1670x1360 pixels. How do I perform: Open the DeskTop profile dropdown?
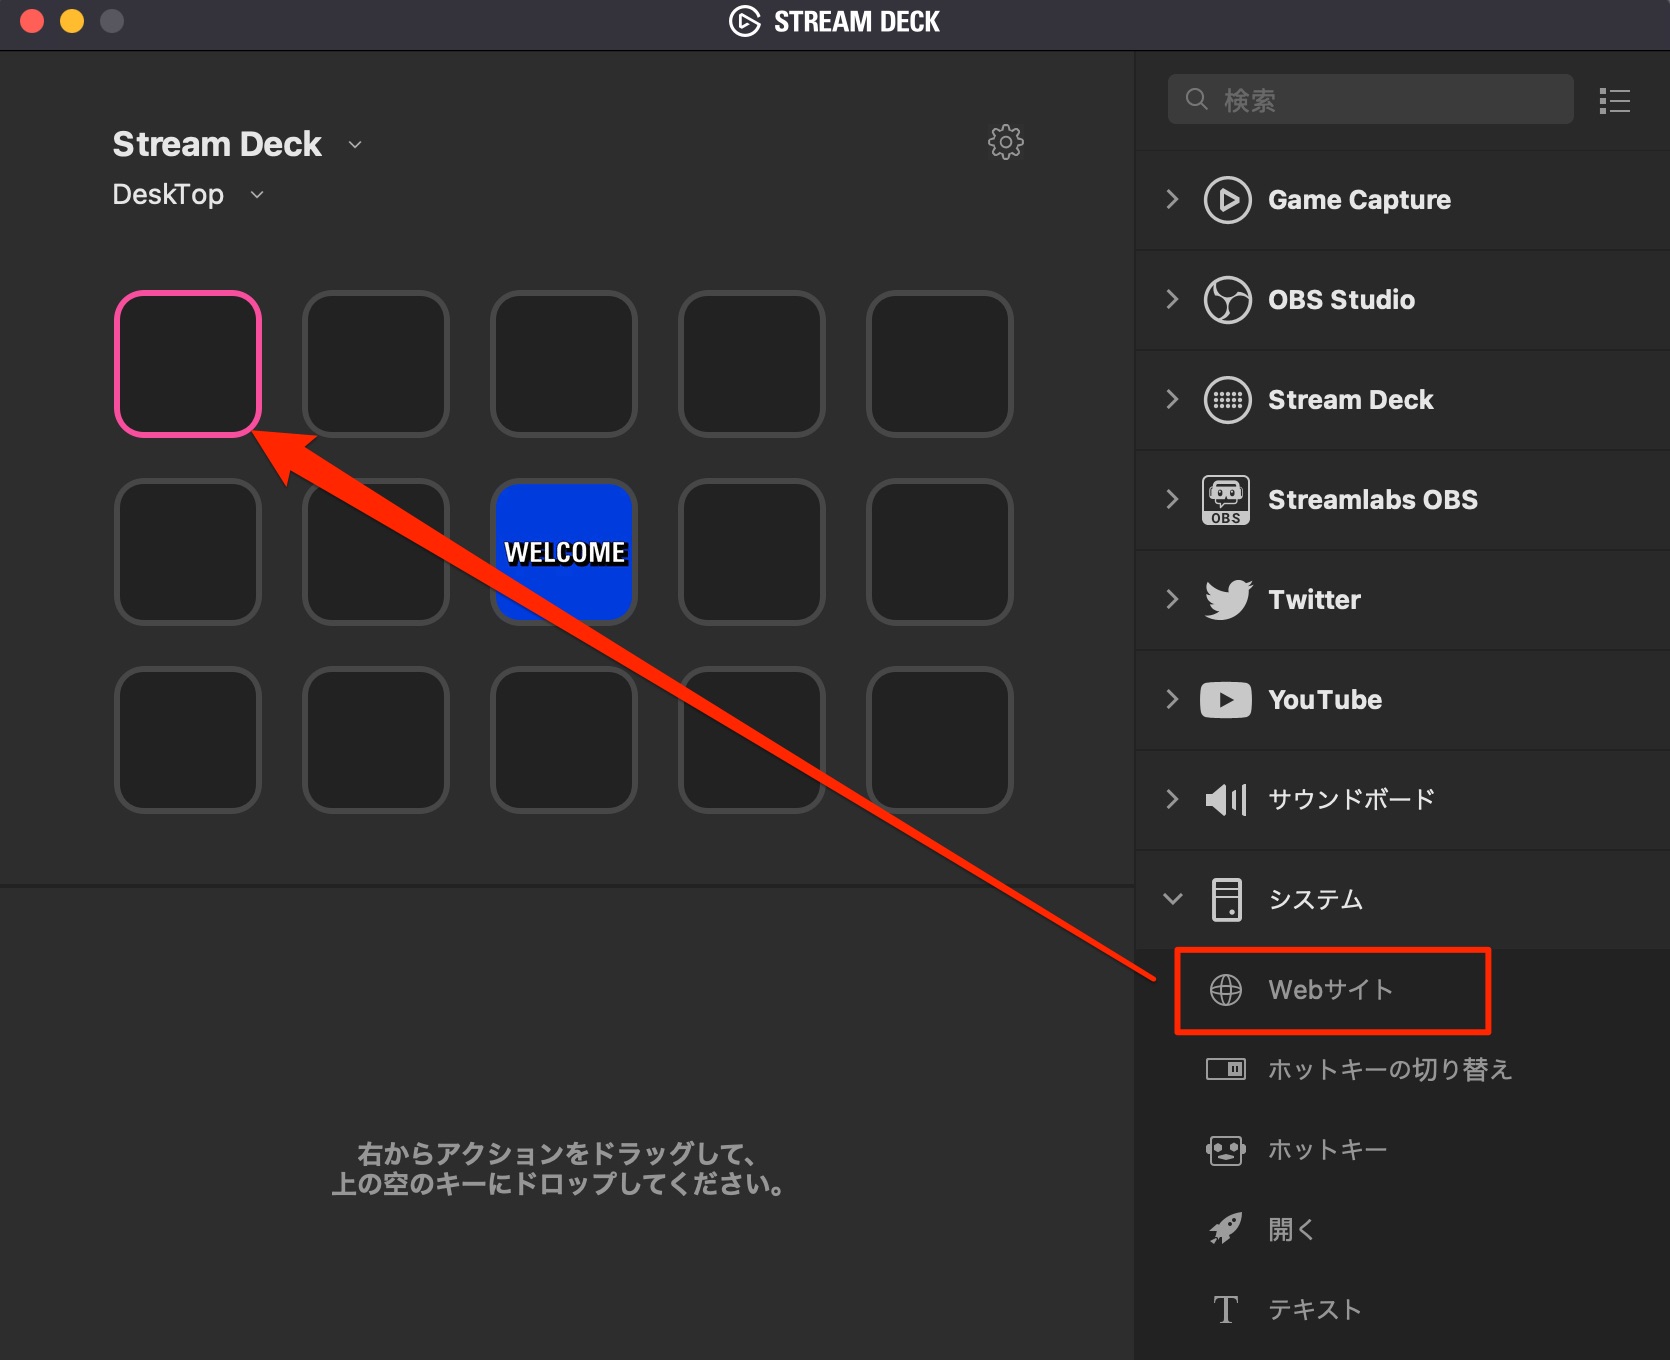click(x=257, y=195)
